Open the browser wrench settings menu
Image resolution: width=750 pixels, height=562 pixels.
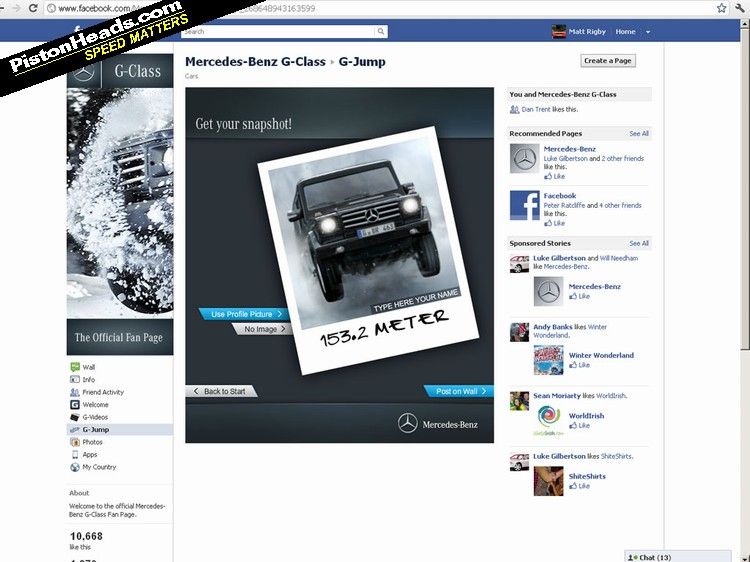coord(741,8)
